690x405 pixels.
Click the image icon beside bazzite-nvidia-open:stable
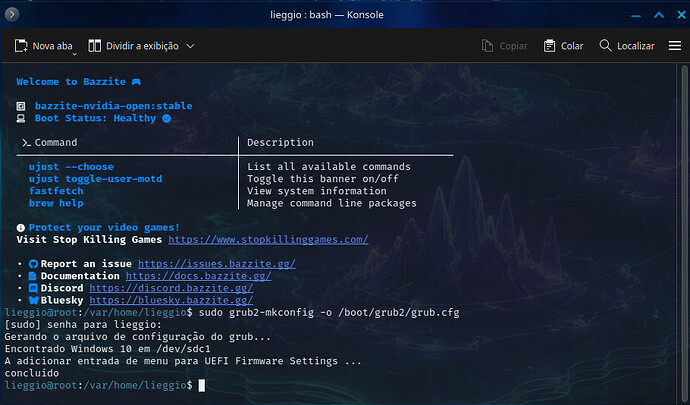(x=21, y=106)
